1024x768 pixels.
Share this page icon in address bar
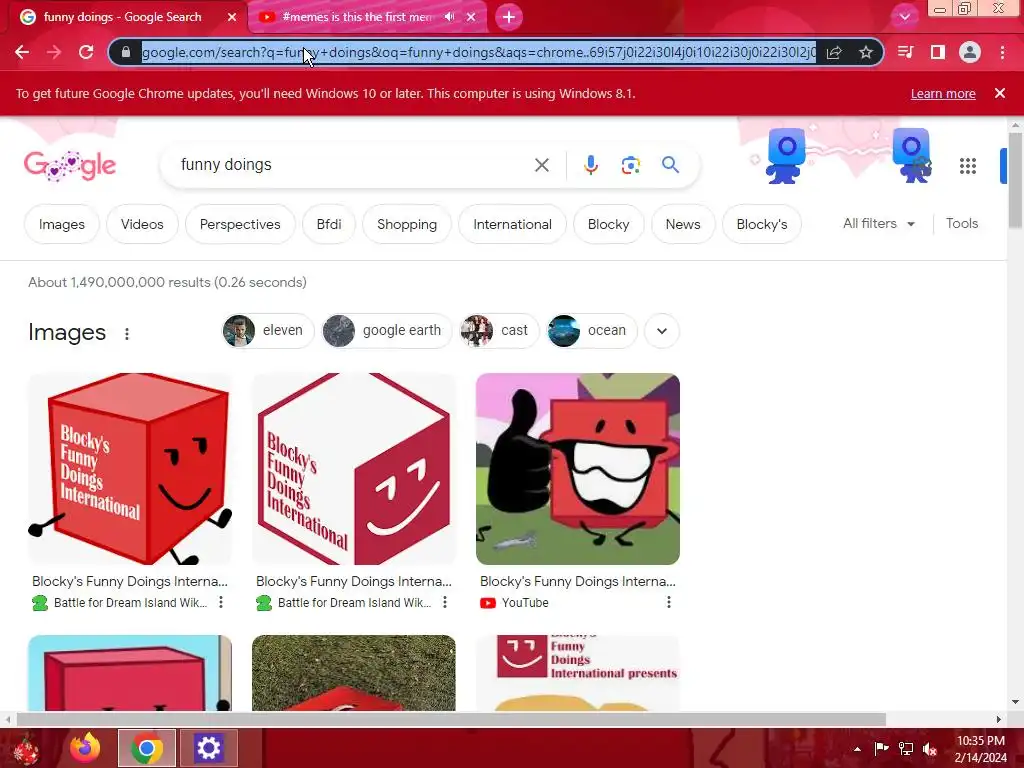tap(834, 52)
